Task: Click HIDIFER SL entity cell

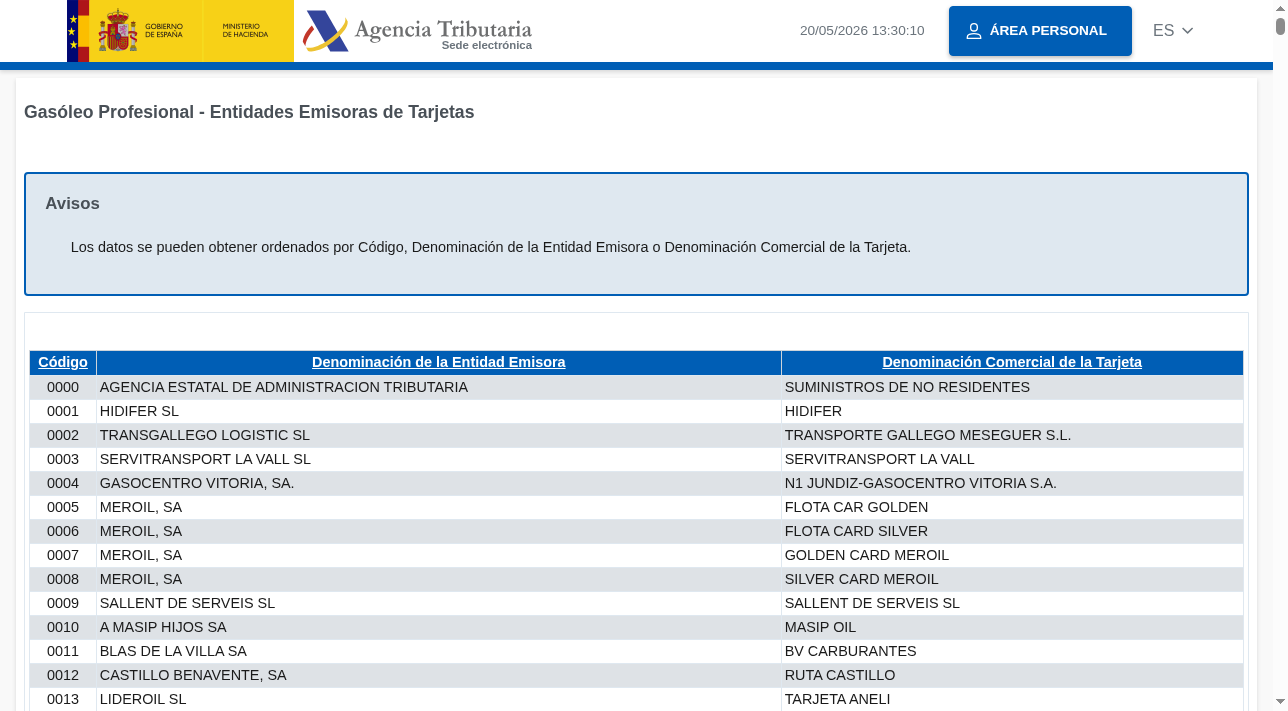Action: [x=439, y=411]
